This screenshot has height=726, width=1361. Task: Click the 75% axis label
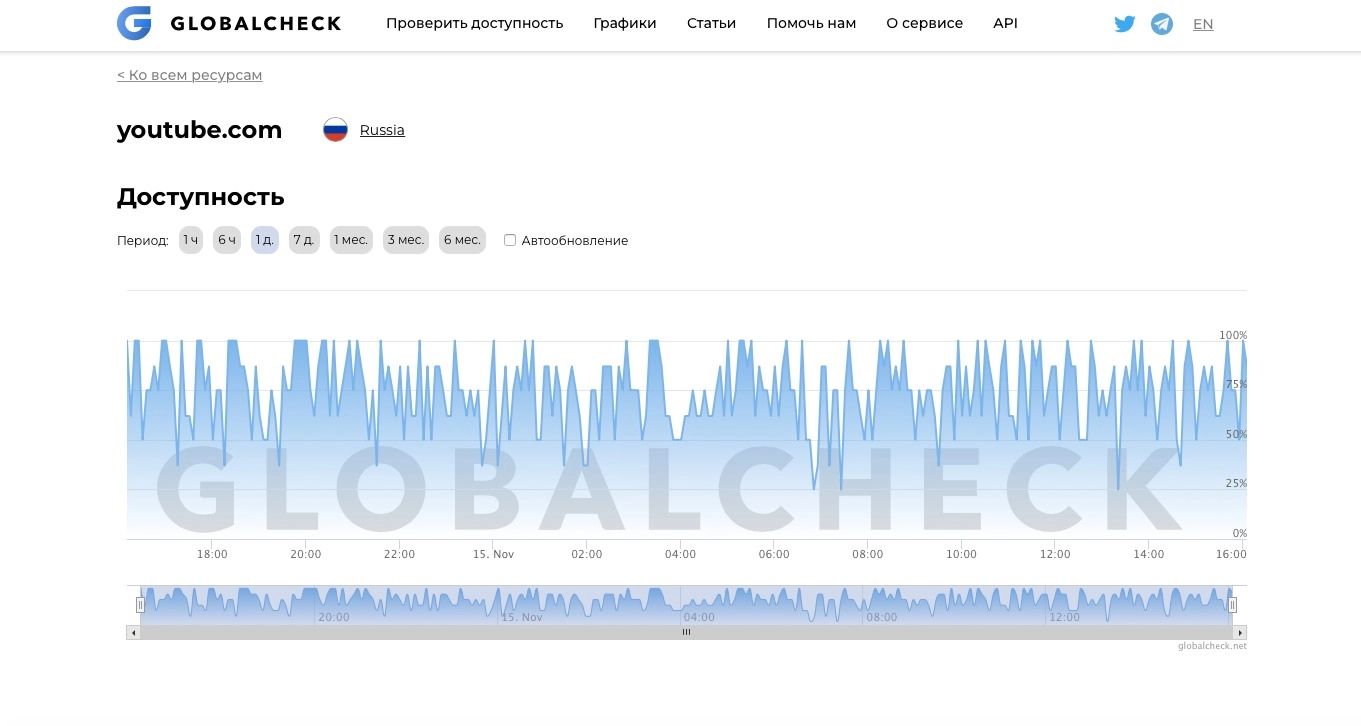[x=1237, y=384]
